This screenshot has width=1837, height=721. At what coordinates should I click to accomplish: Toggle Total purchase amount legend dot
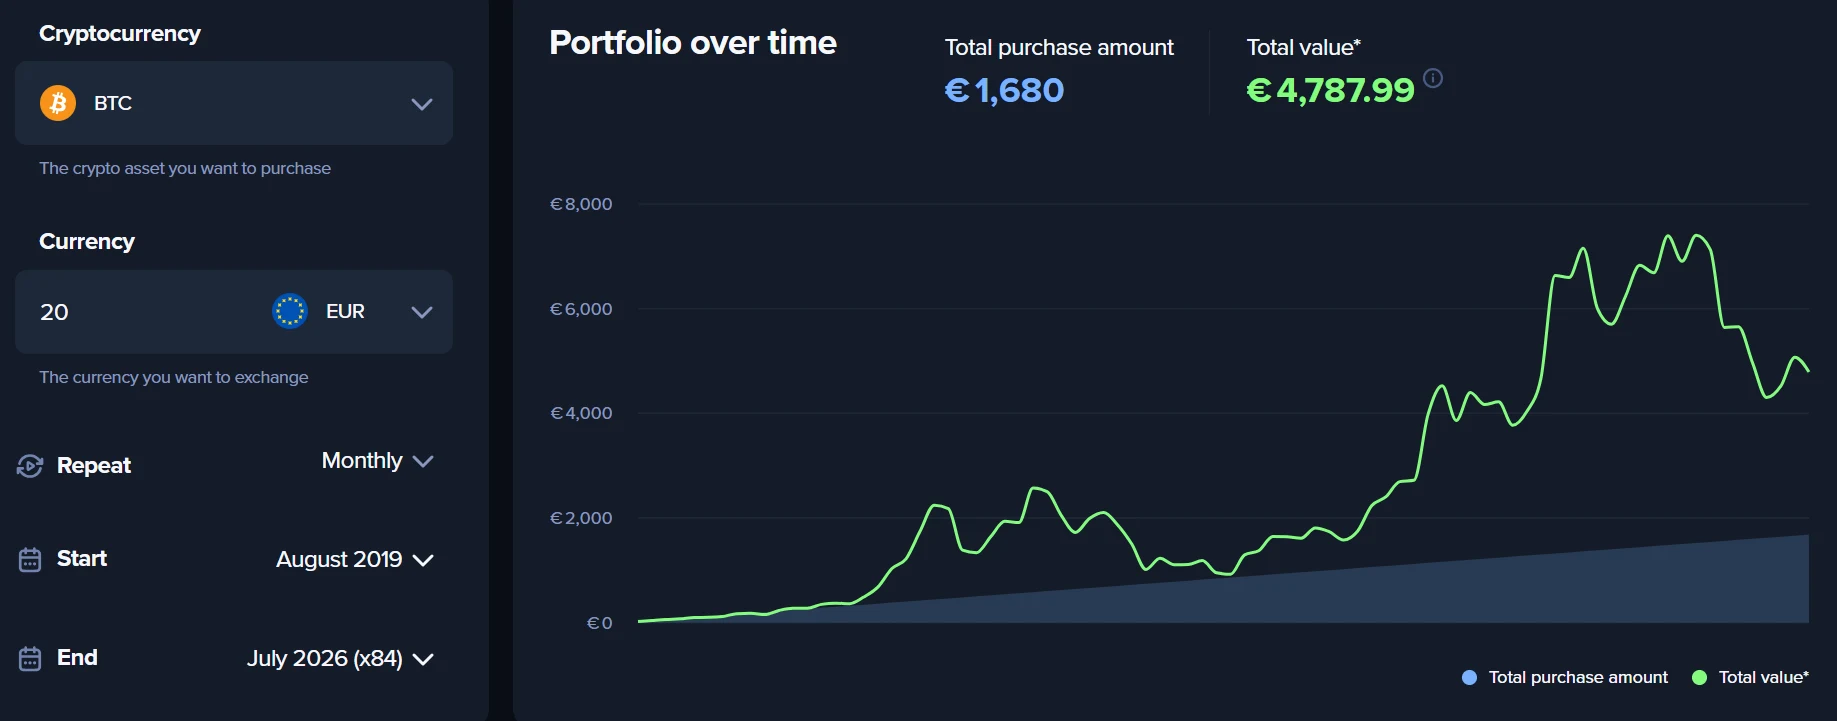(1469, 677)
